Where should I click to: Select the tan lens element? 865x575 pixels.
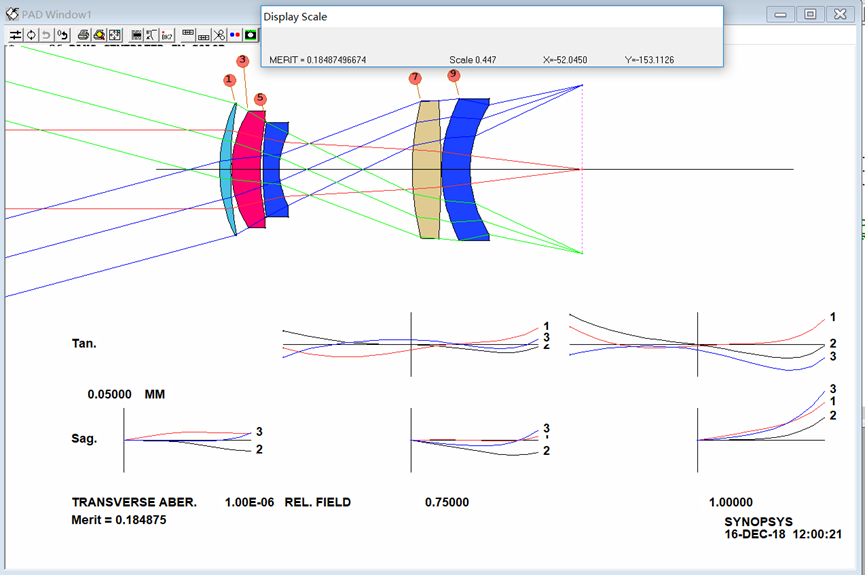click(x=426, y=169)
